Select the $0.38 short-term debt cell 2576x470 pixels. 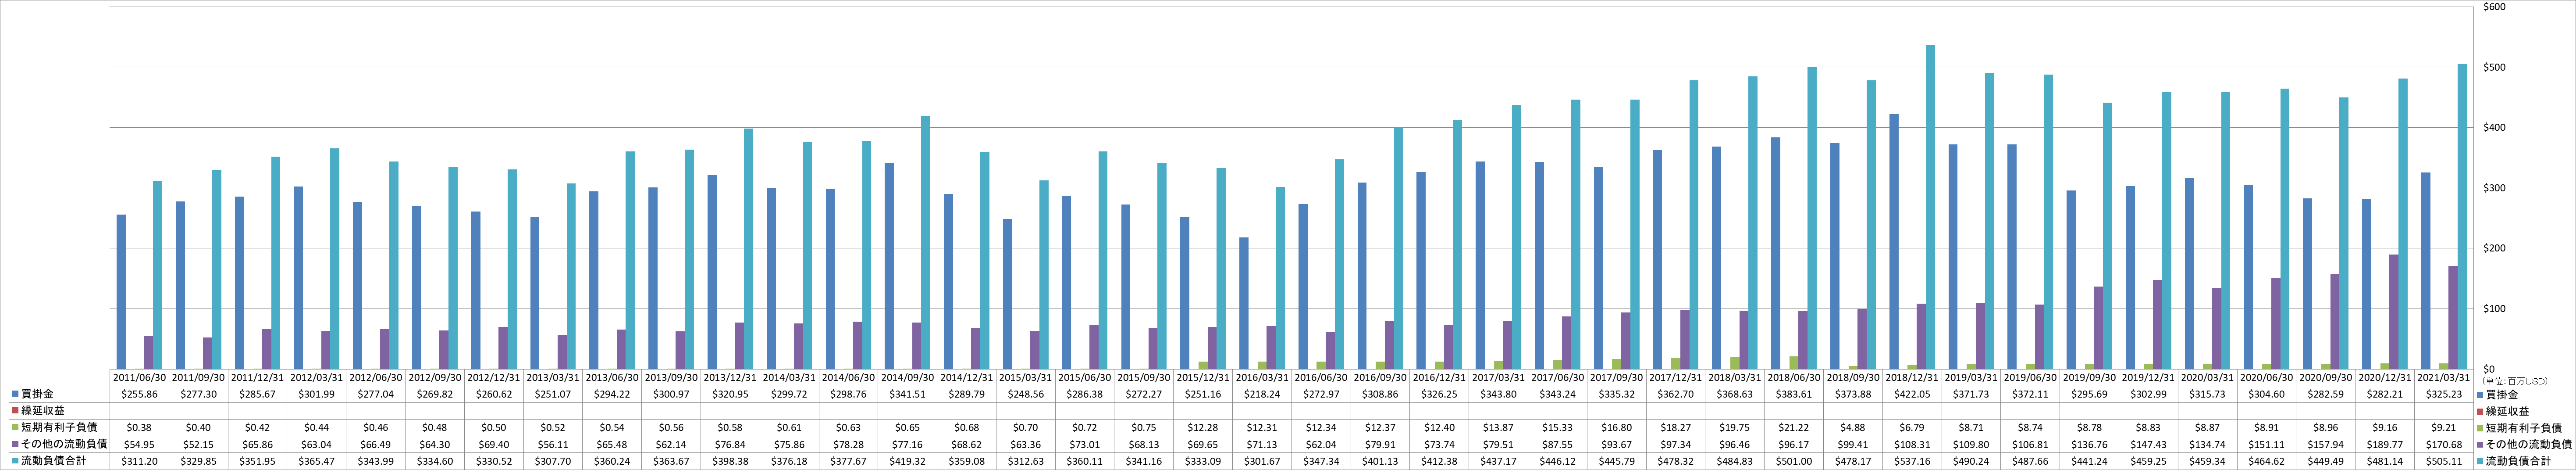pyautogui.click(x=139, y=428)
